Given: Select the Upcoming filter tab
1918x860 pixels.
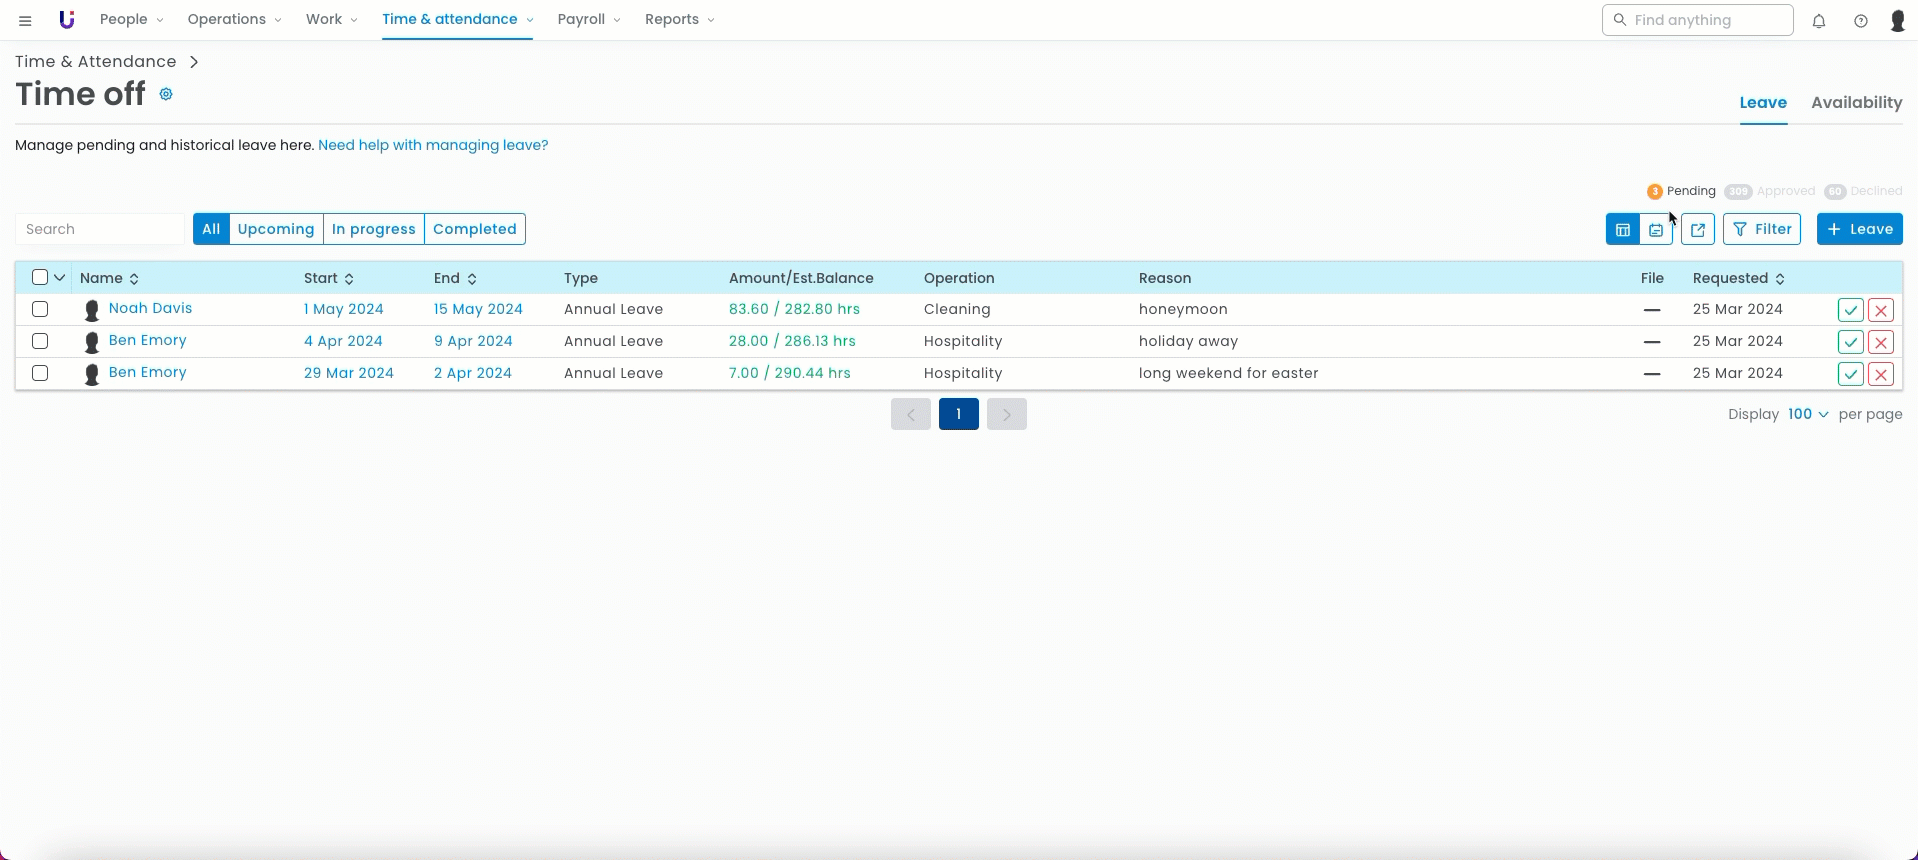Looking at the screenshot, I should point(276,229).
